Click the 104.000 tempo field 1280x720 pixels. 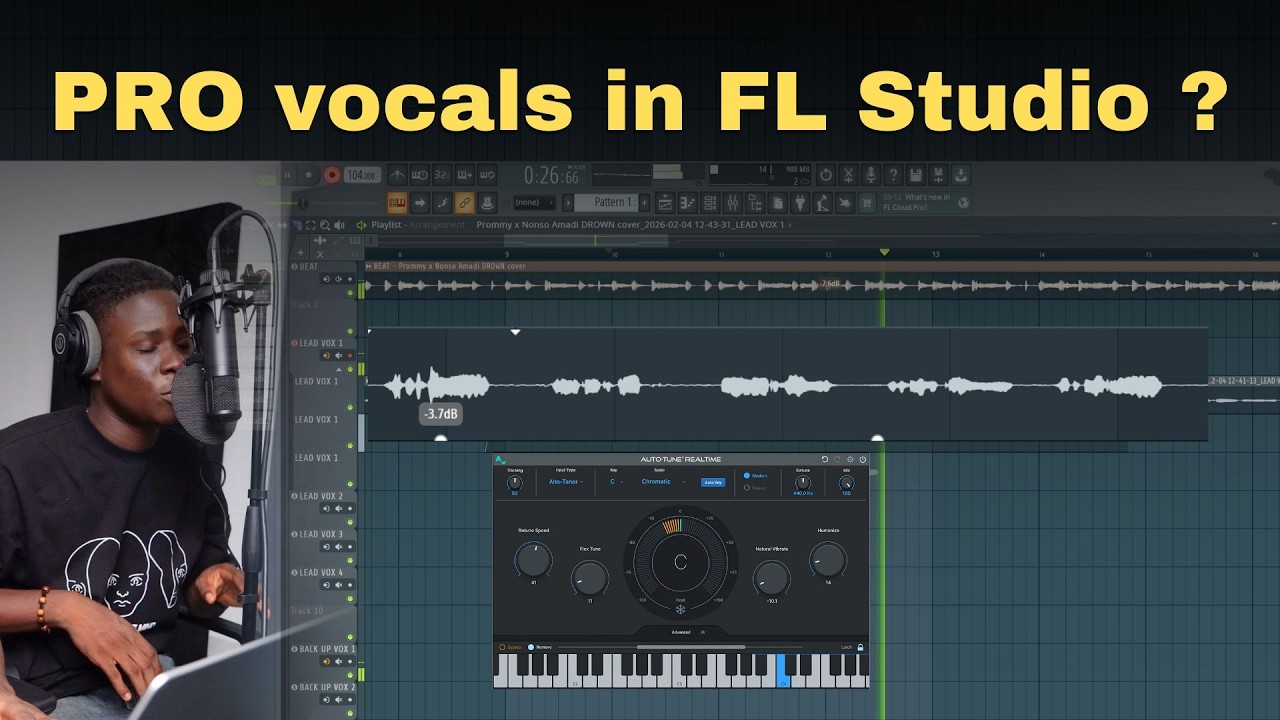tap(362, 174)
